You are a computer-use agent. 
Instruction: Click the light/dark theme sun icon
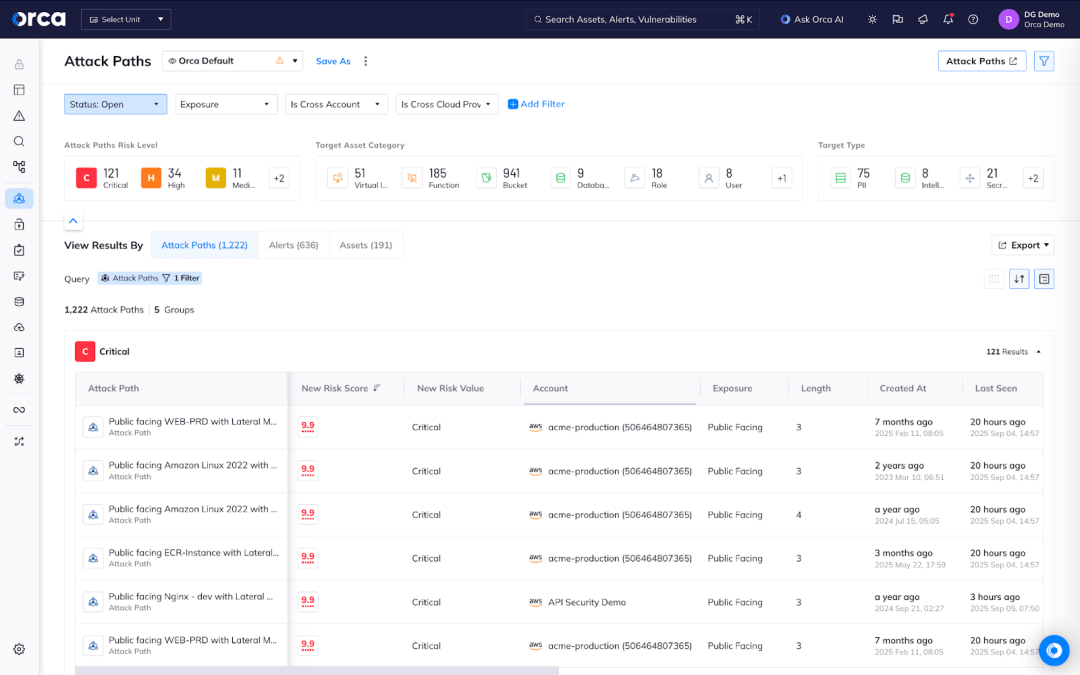pos(872,19)
